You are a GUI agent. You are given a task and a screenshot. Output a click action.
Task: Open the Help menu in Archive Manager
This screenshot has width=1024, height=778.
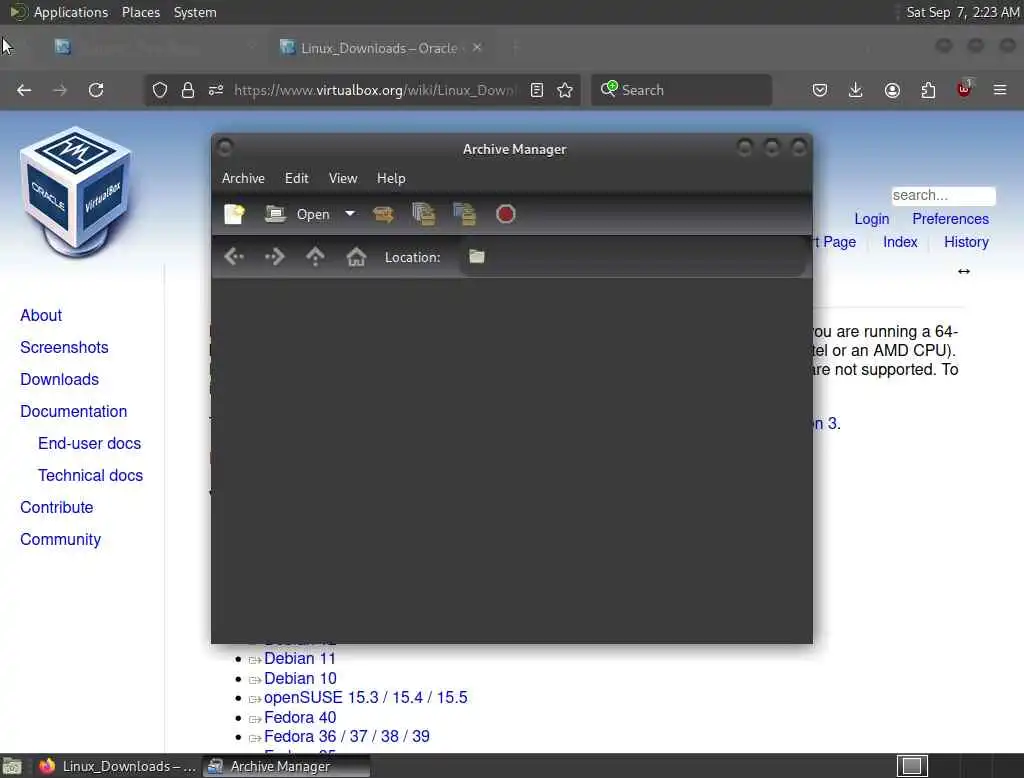click(x=391, y=178)
